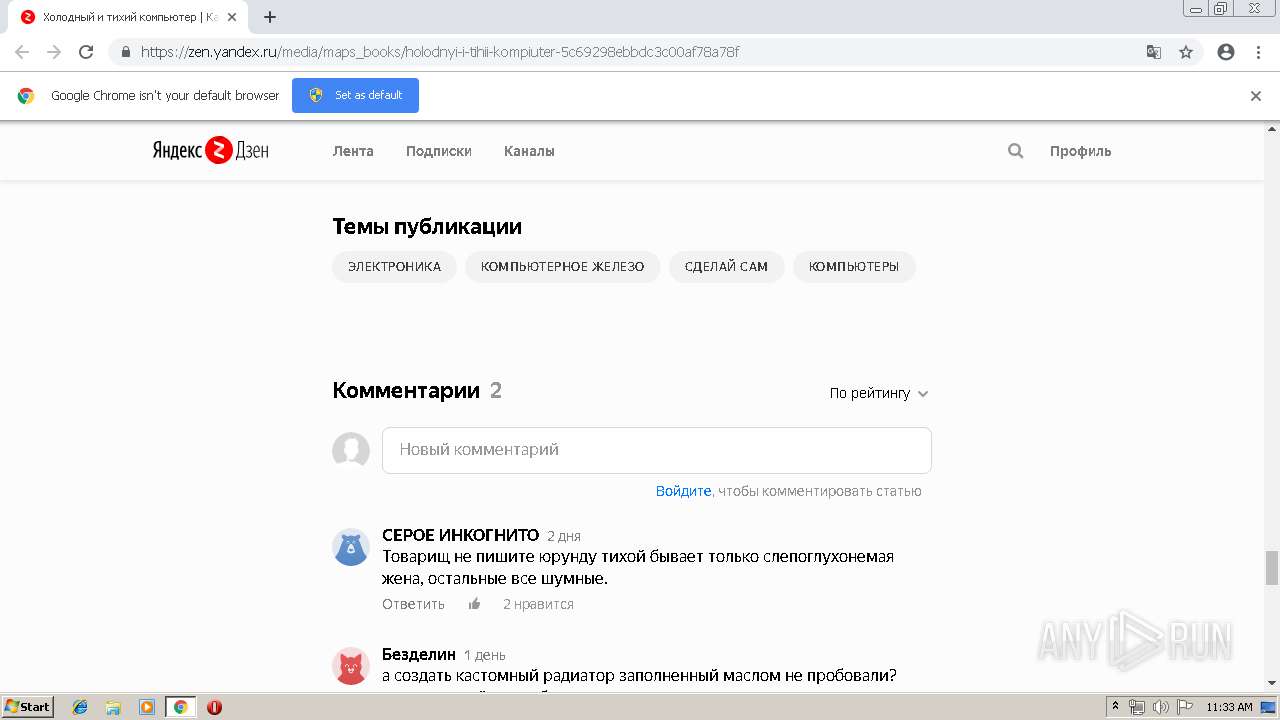Open the Opera taskbar icon
Image resolution: width=1280 pixels, height=720 pixels.
(214, 707)
